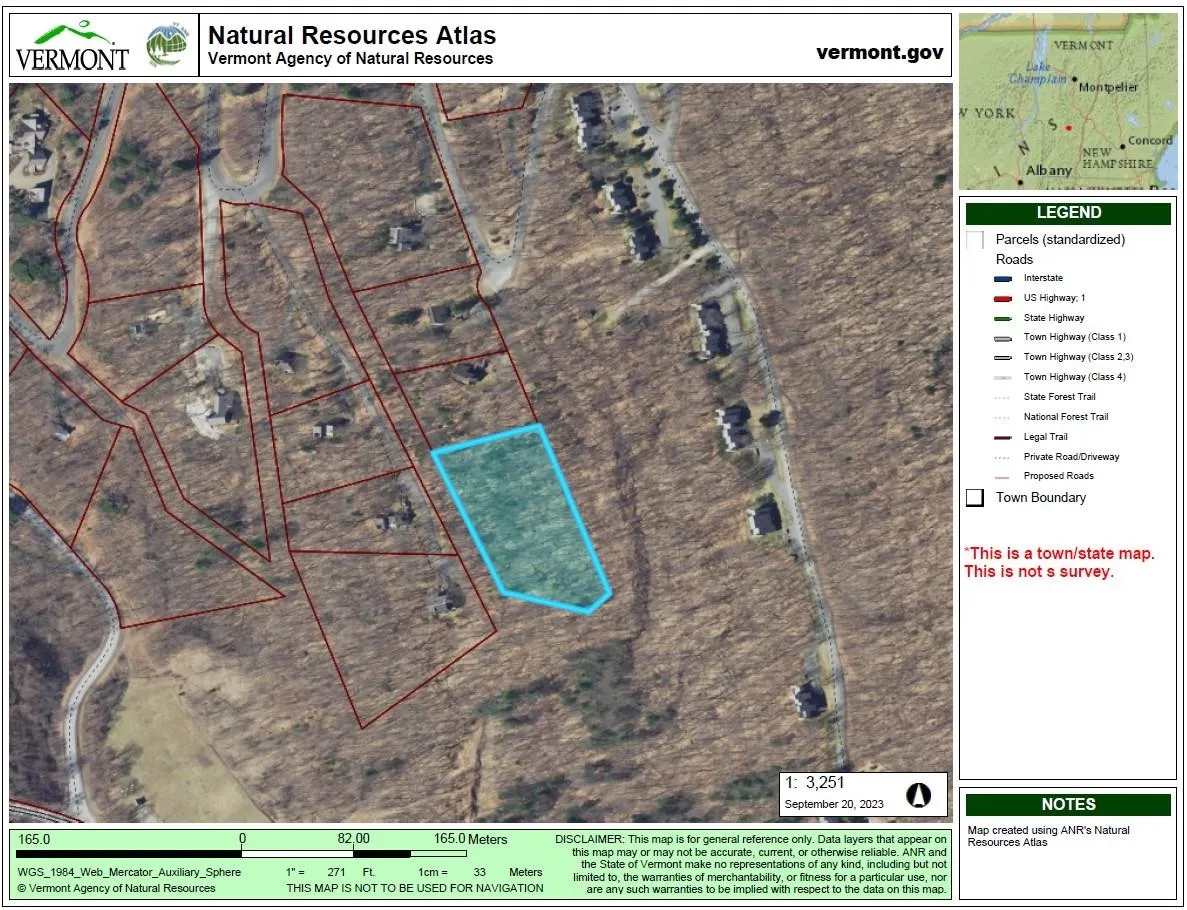
Task: Click the Legal Trail dark line symbol
Action: point(1003,438)
